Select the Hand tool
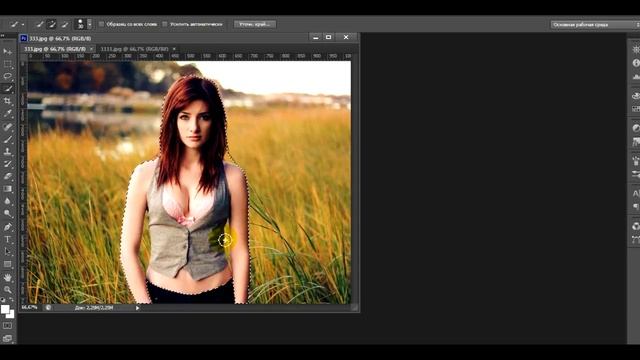The width and height of the screenshot is (640, 360). coord(7,278)
